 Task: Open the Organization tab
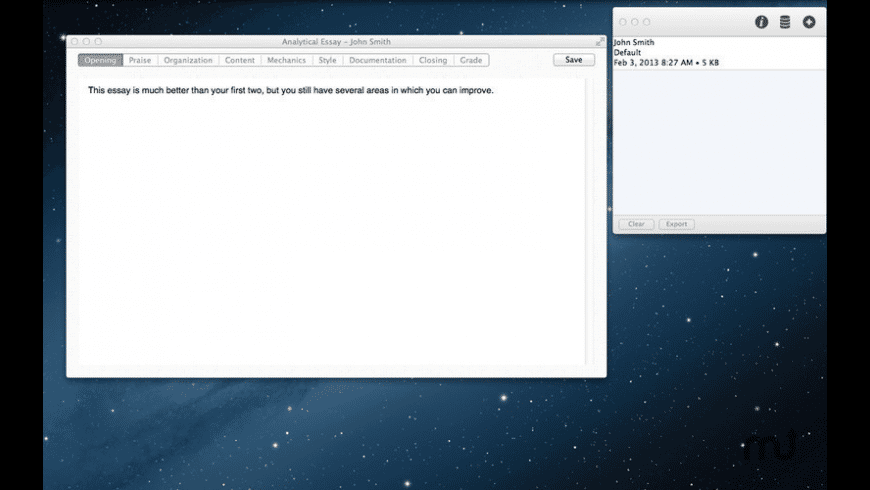[188, 60]
